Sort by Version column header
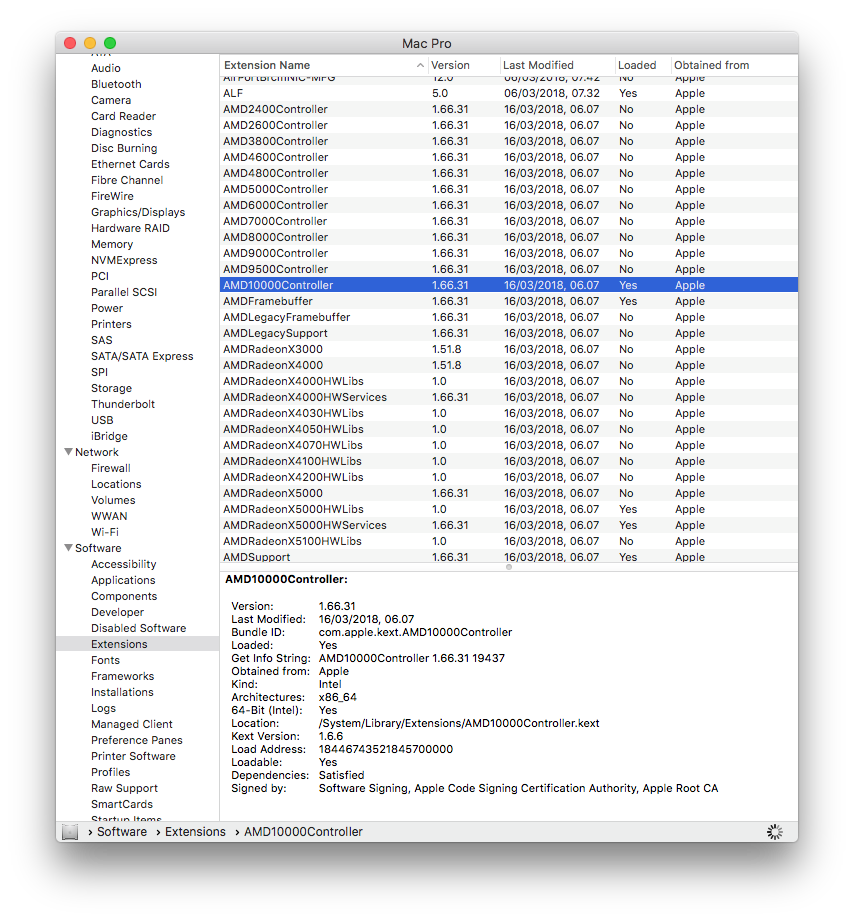 pyautogui.click(x=463, y=65)
